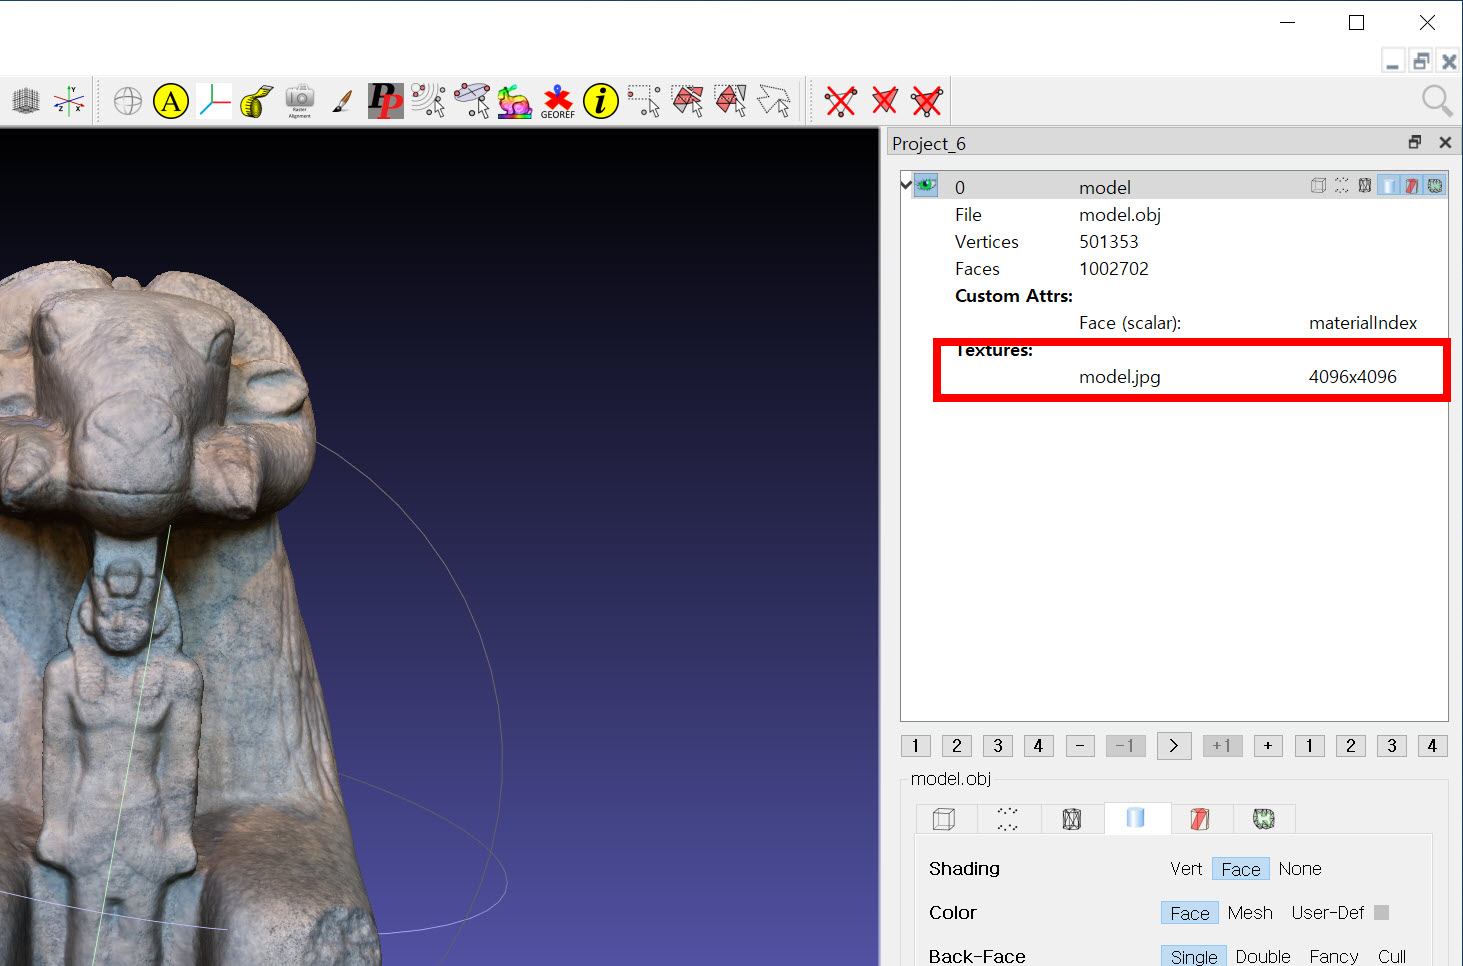Image resolution: width=1463 pixels, height=966 pixels.
Task: Toggle the bounding box grid toolbar icon
Action: 26,101
